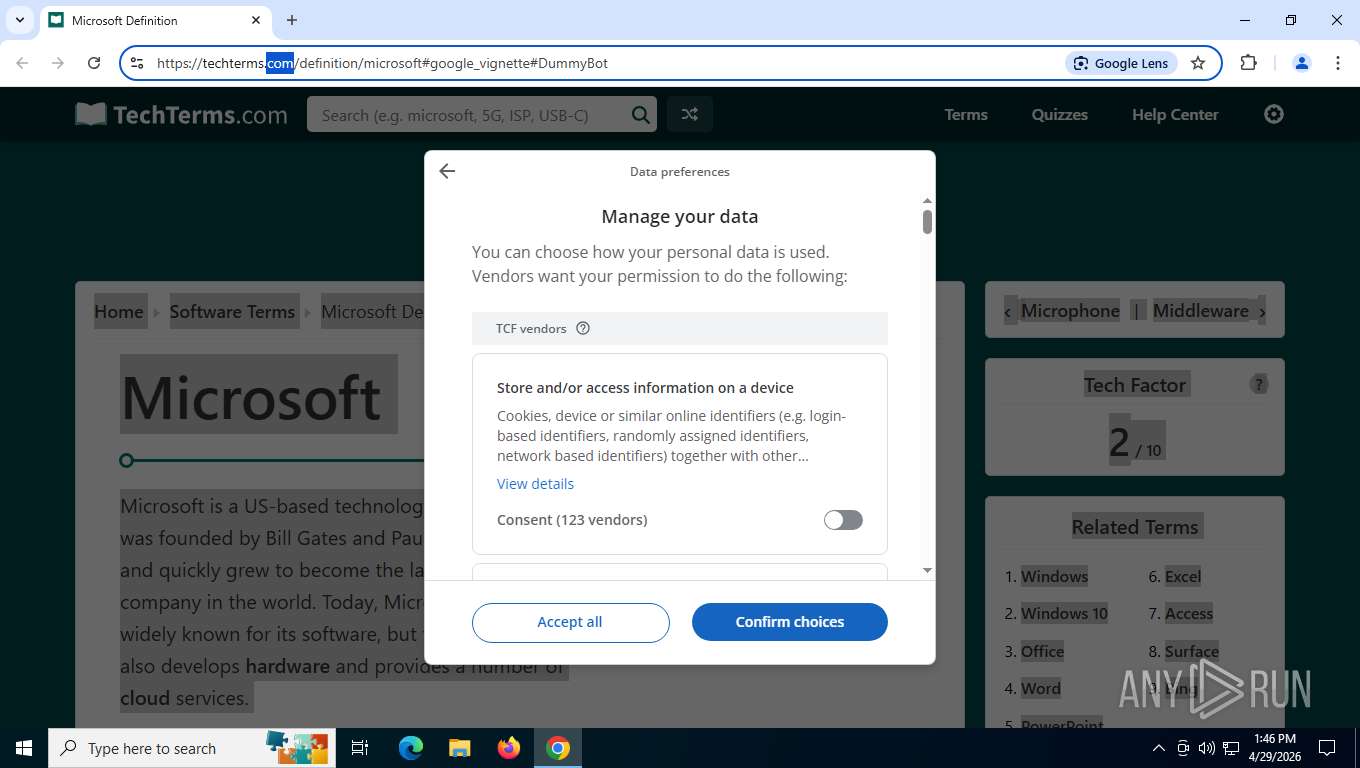
Task: Go to Home breadcrumb
Action: [x=119, y=312]
